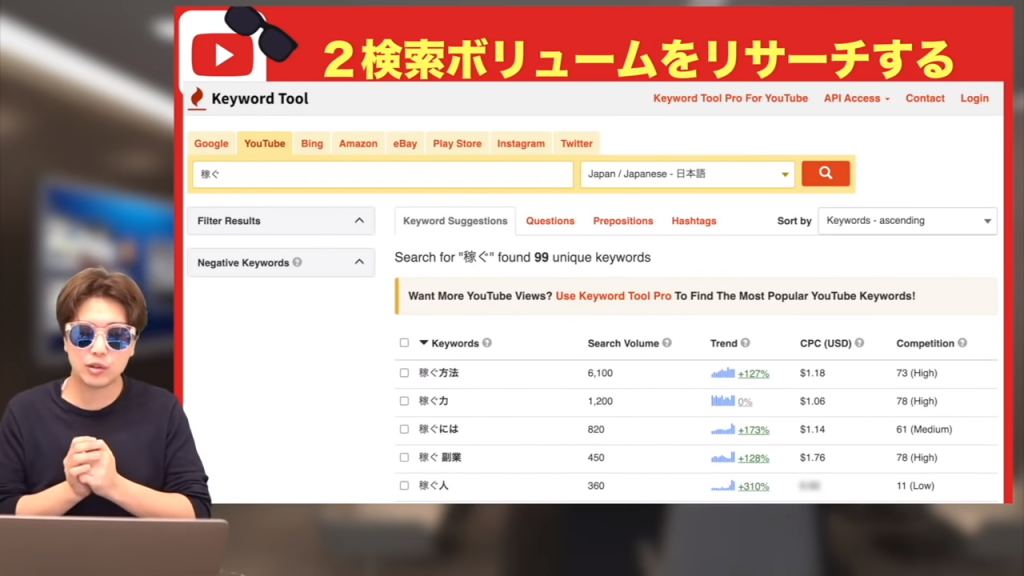Switch to the Google tab
The image size is (1024, 576).
(211, 143)
